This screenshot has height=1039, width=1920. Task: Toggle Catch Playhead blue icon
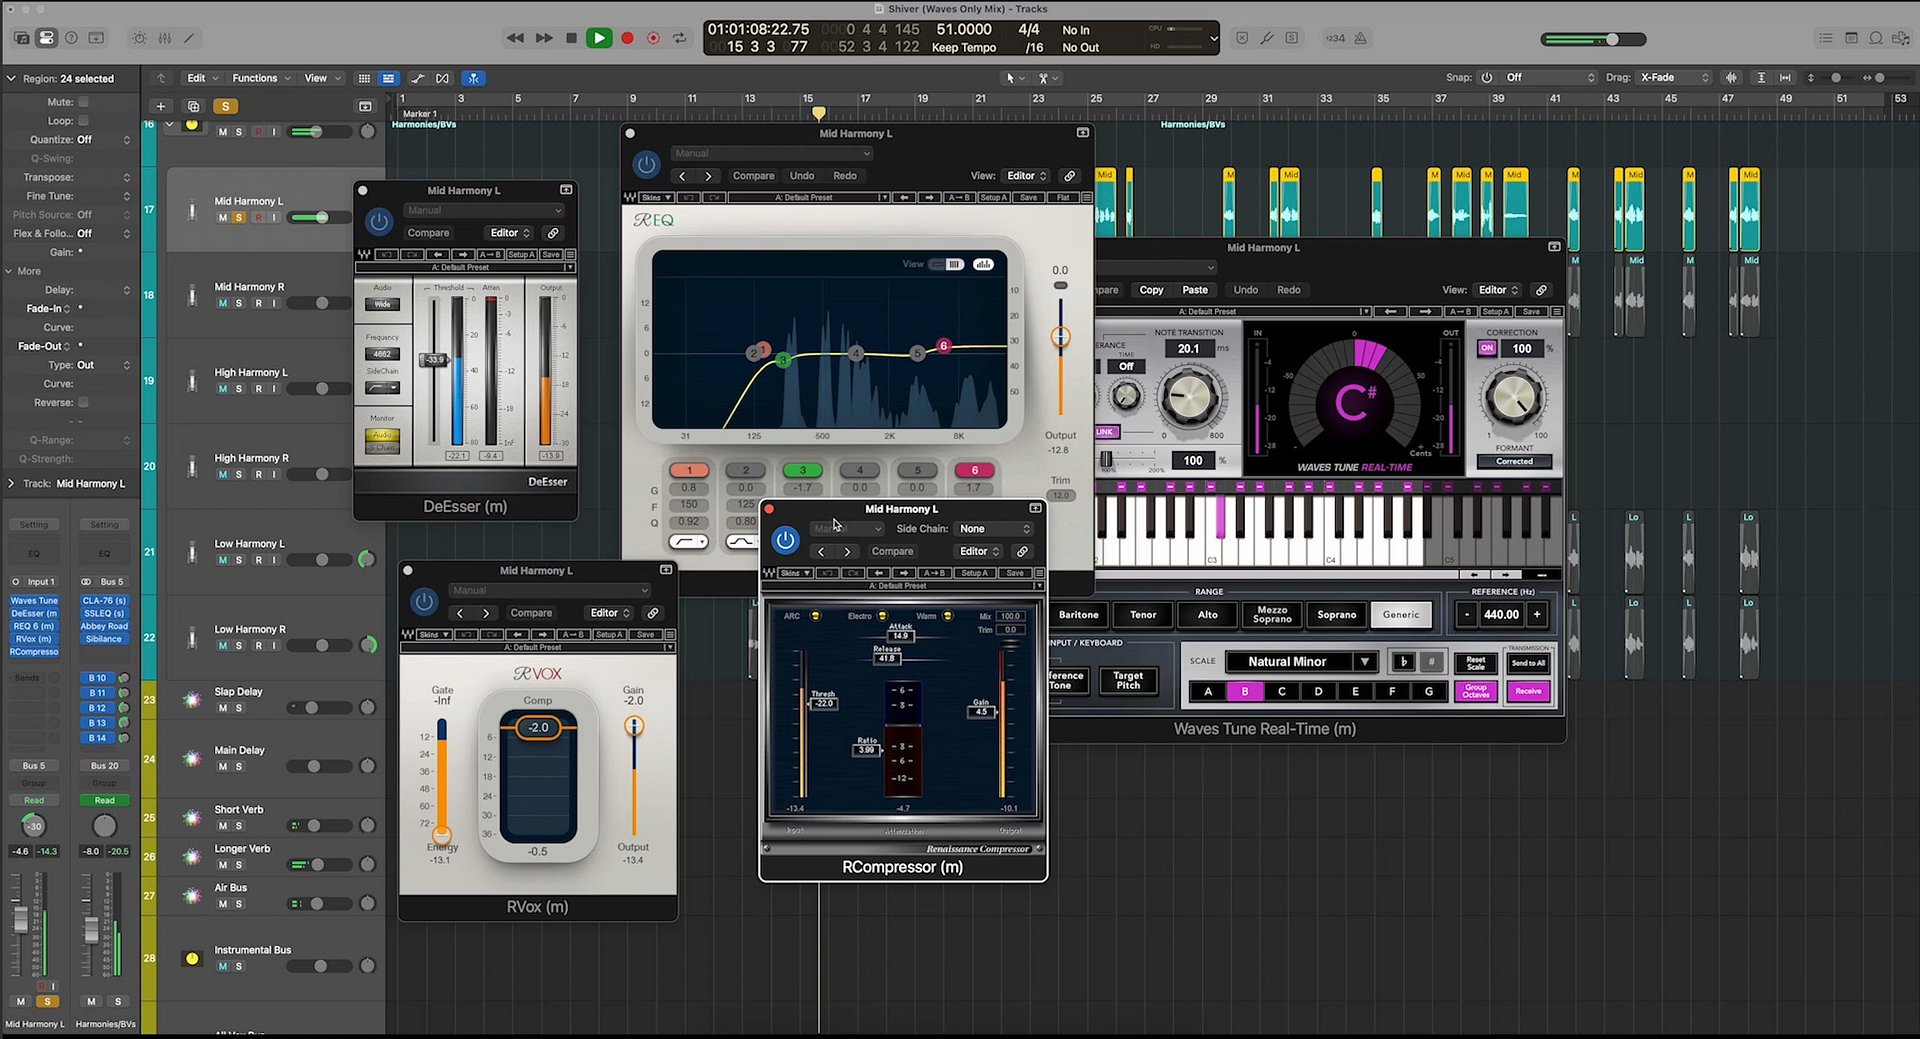[x=473, y=78]
